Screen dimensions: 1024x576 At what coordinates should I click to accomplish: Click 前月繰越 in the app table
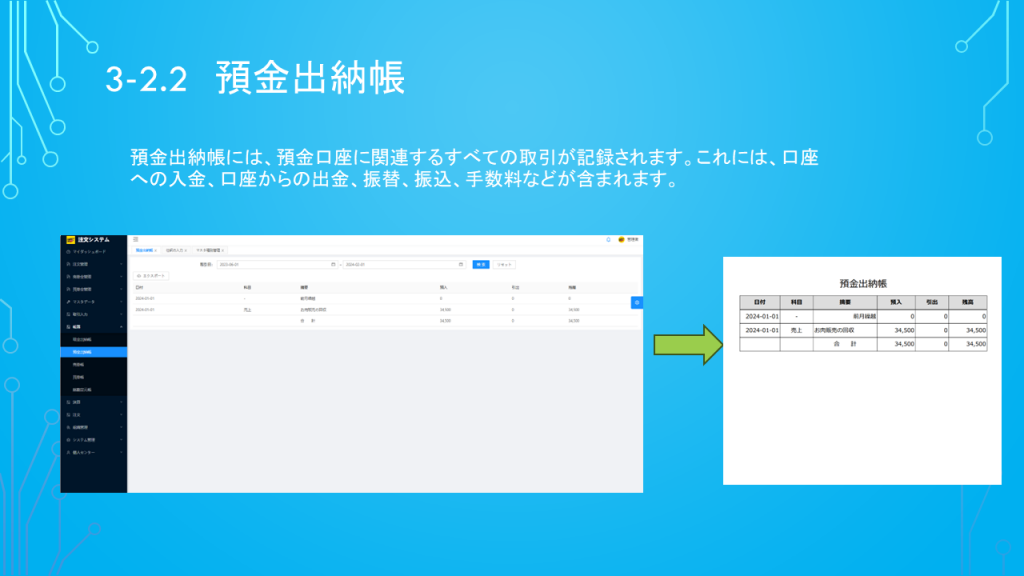[x=308, y=298]
